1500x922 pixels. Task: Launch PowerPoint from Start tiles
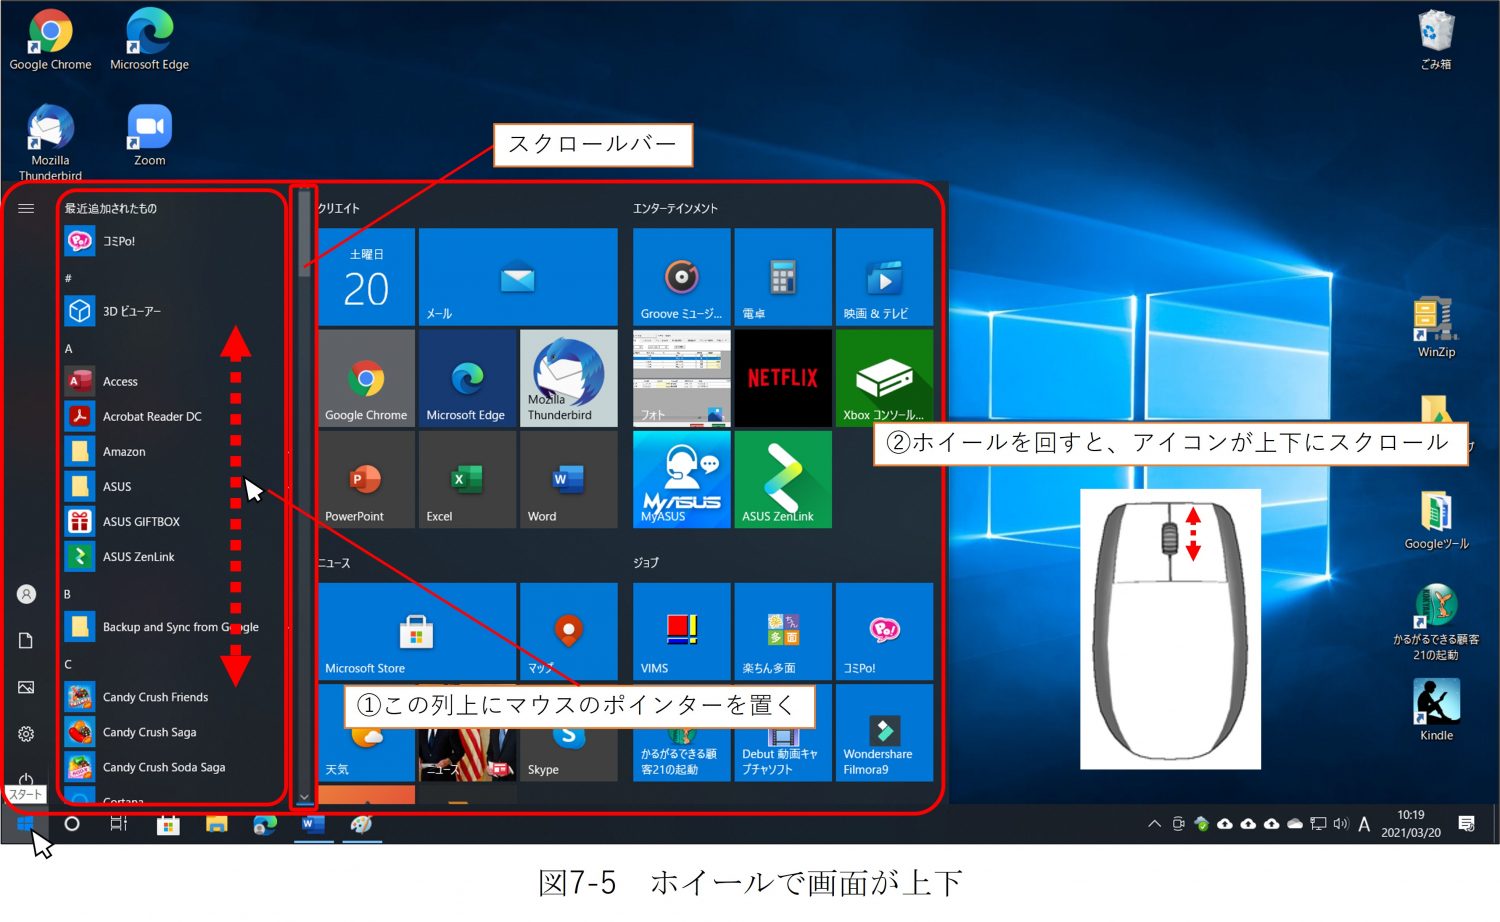point(366,479)
